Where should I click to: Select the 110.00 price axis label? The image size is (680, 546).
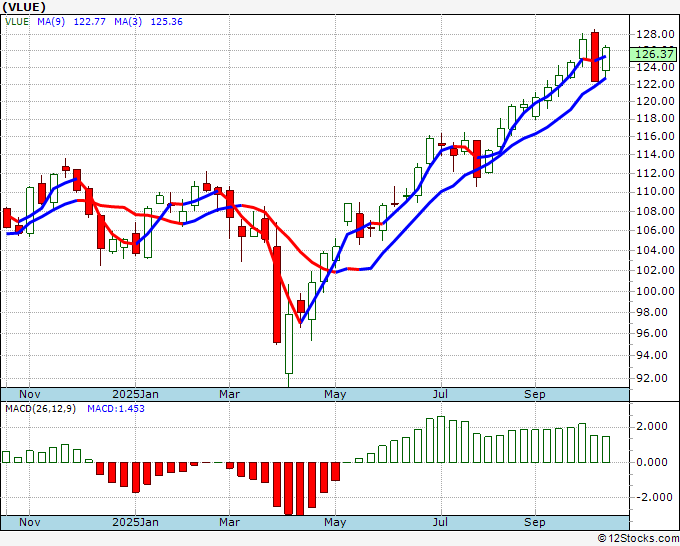pyautogui.click(x=655, y=191)
